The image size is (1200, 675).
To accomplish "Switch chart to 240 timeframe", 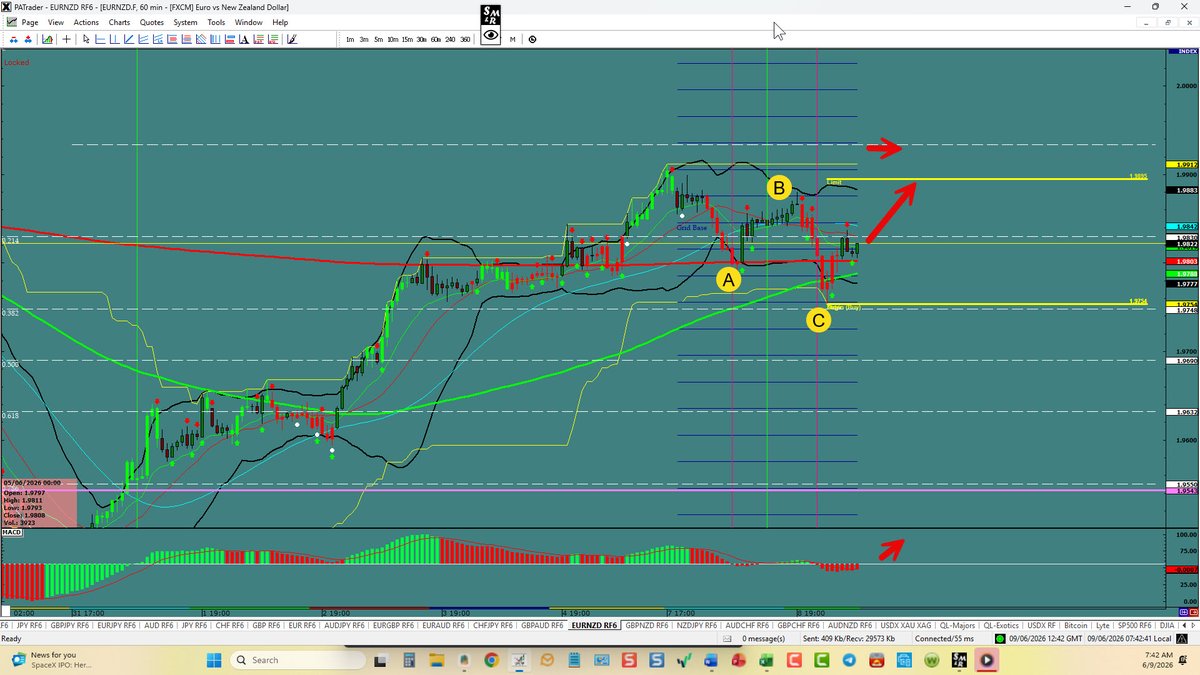I will (451, 39).
